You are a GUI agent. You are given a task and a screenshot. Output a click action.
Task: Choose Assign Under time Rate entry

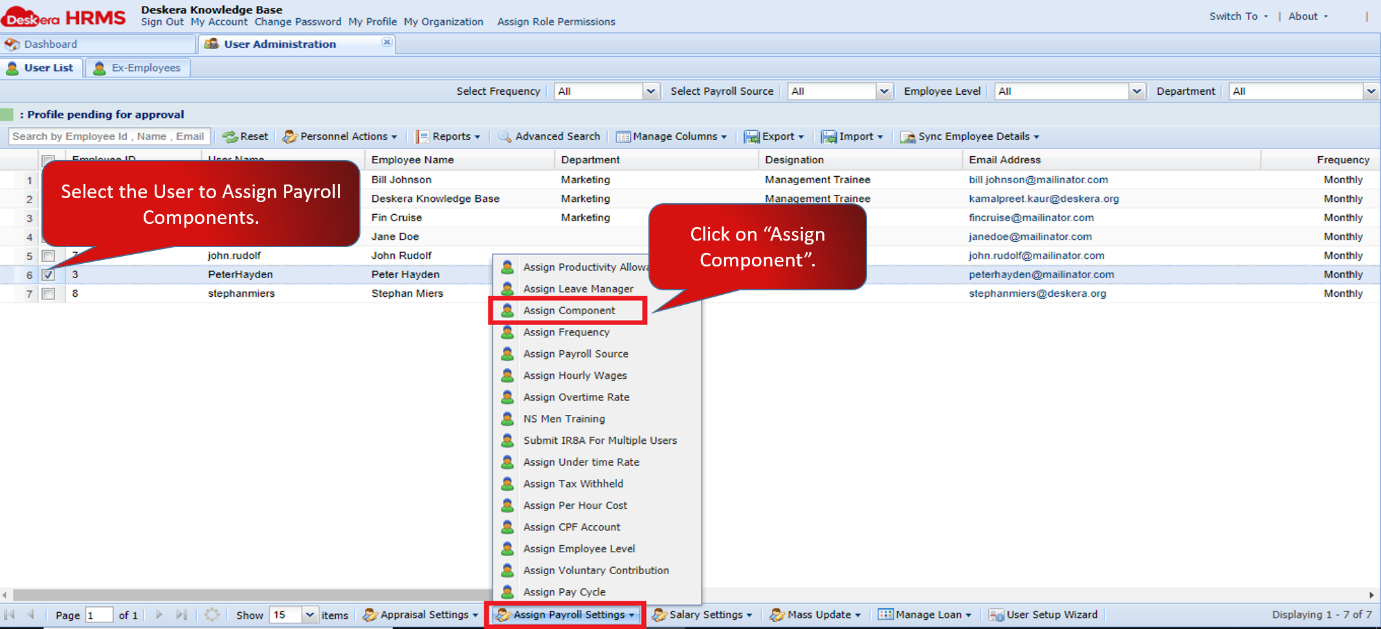pos(597,462)
